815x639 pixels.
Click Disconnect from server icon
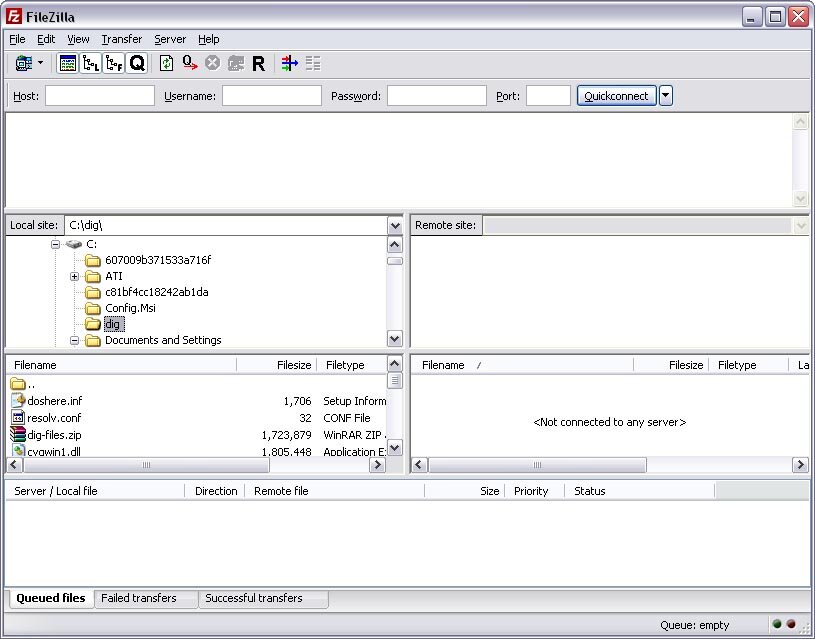point(235,63)
